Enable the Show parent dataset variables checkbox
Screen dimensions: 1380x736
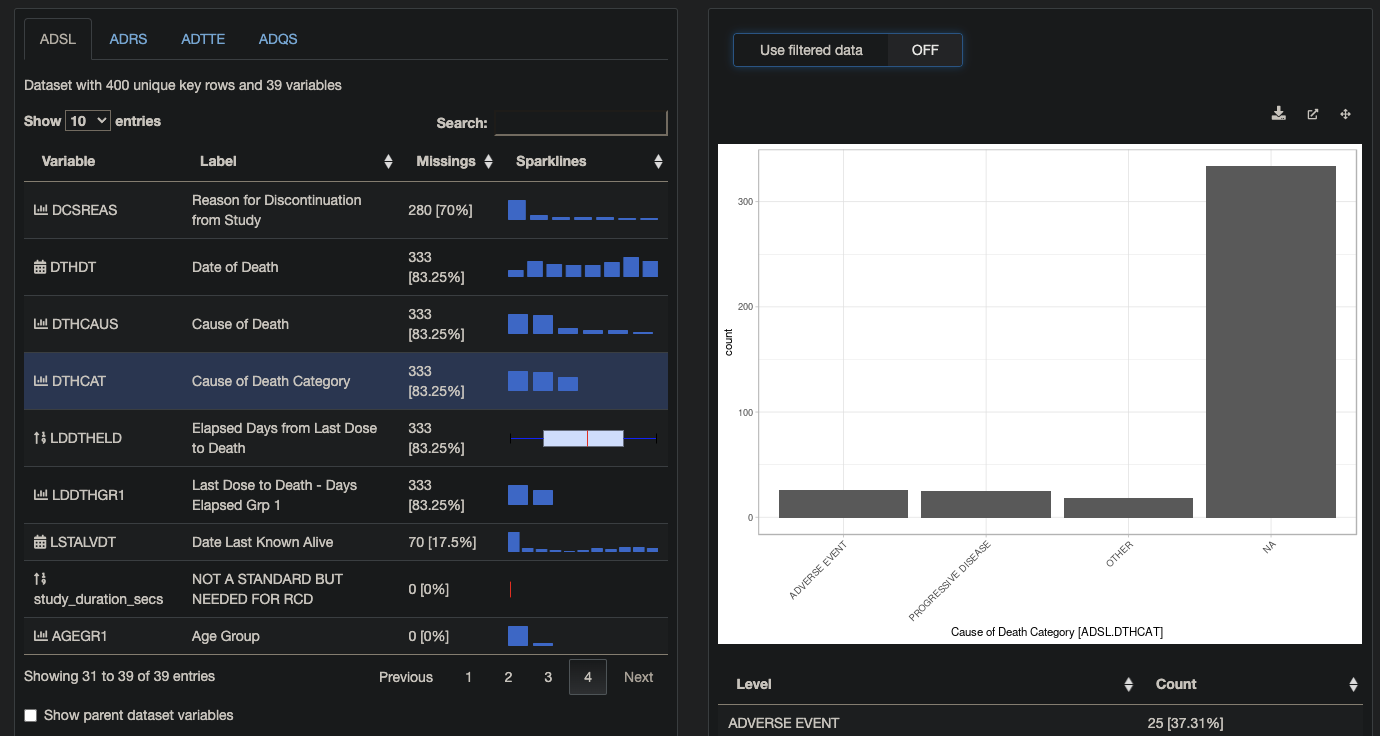pyautogui.click(x=29, y=714)
